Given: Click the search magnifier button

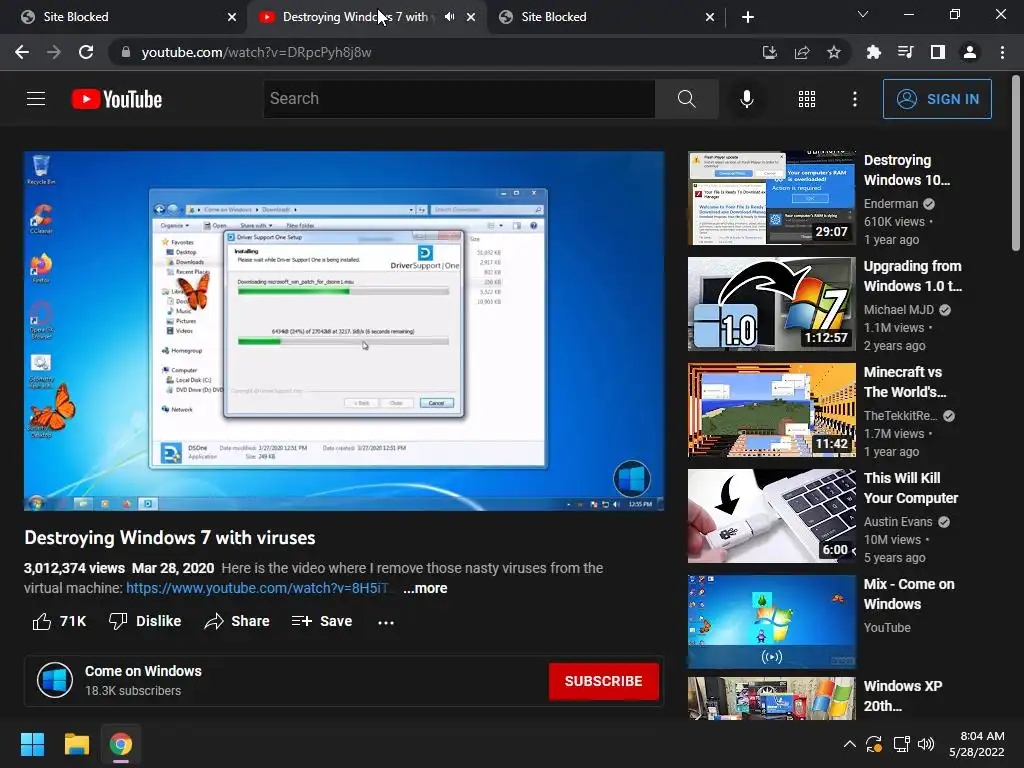Looking at the screenshot, I should (686, 99).
